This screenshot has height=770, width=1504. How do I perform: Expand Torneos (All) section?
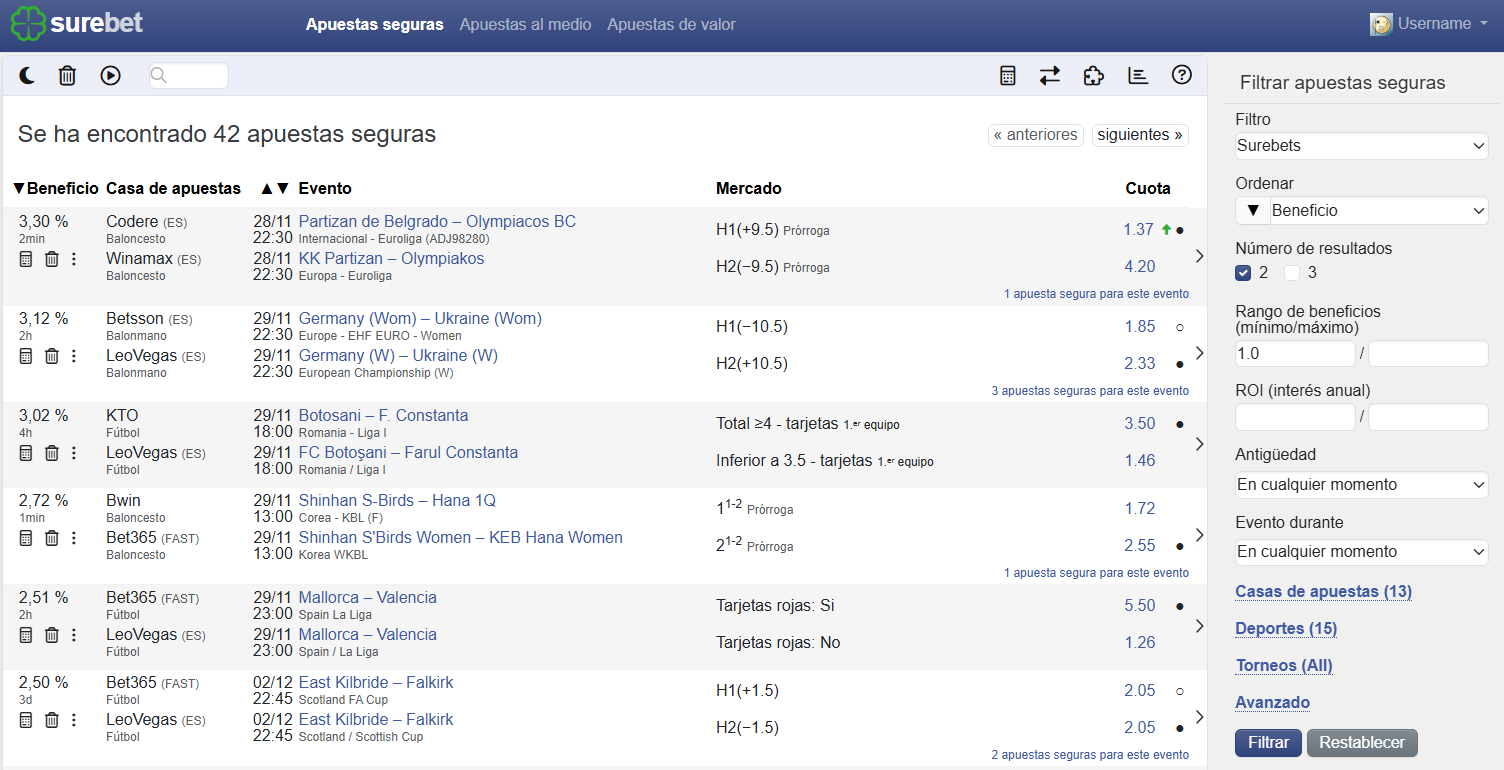pyautogui.click(x=1284, y=665)
